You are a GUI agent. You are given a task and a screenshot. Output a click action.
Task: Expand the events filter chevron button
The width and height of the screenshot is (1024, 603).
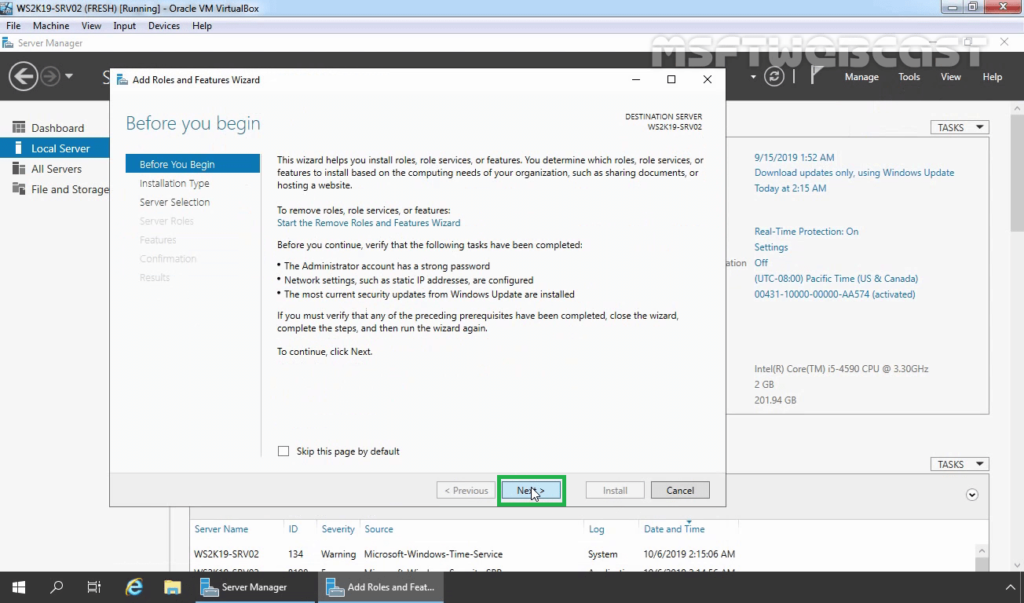972,495
